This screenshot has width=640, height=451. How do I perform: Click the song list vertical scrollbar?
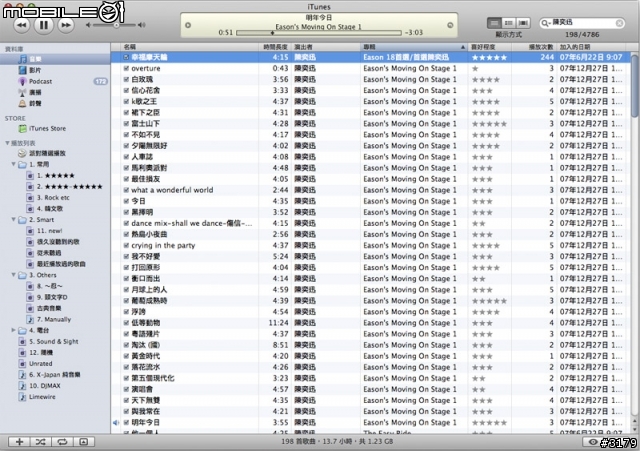coord(635,88)
